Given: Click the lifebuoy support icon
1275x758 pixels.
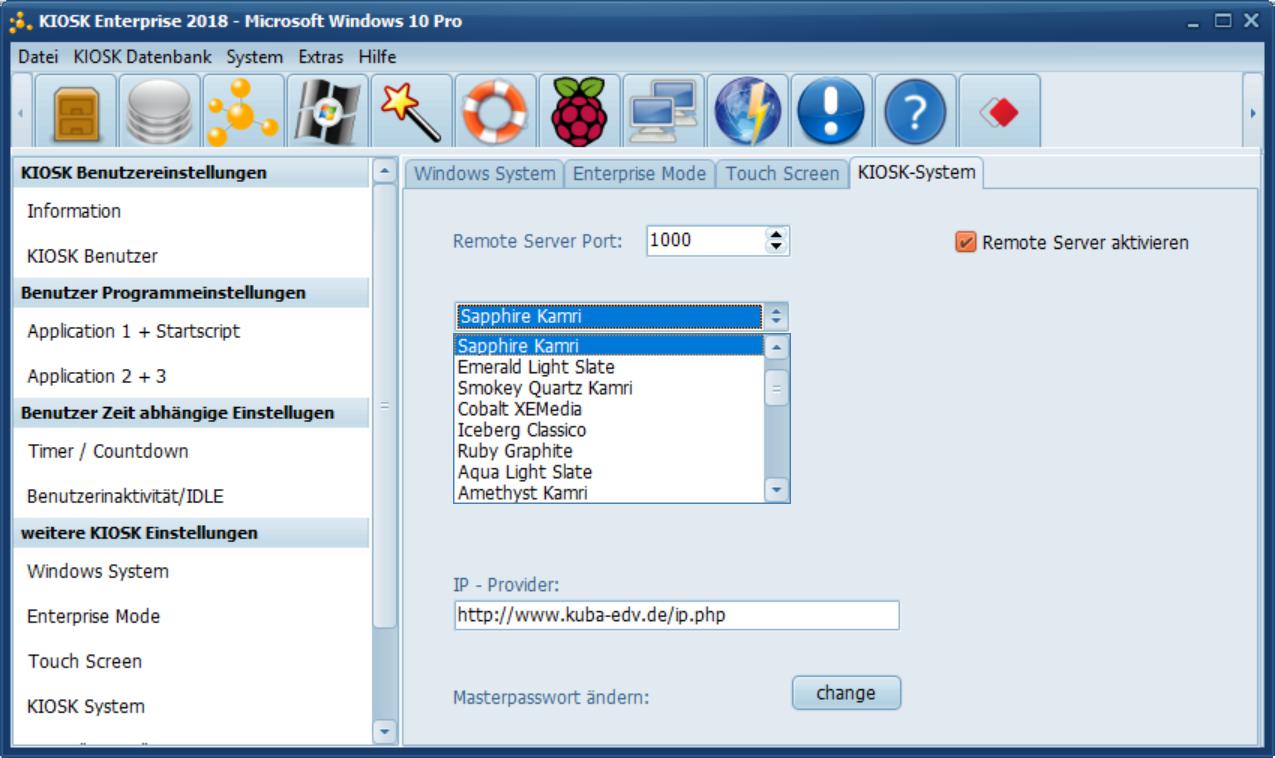Looking at the screenshot, I should click(x=496, y=113).
